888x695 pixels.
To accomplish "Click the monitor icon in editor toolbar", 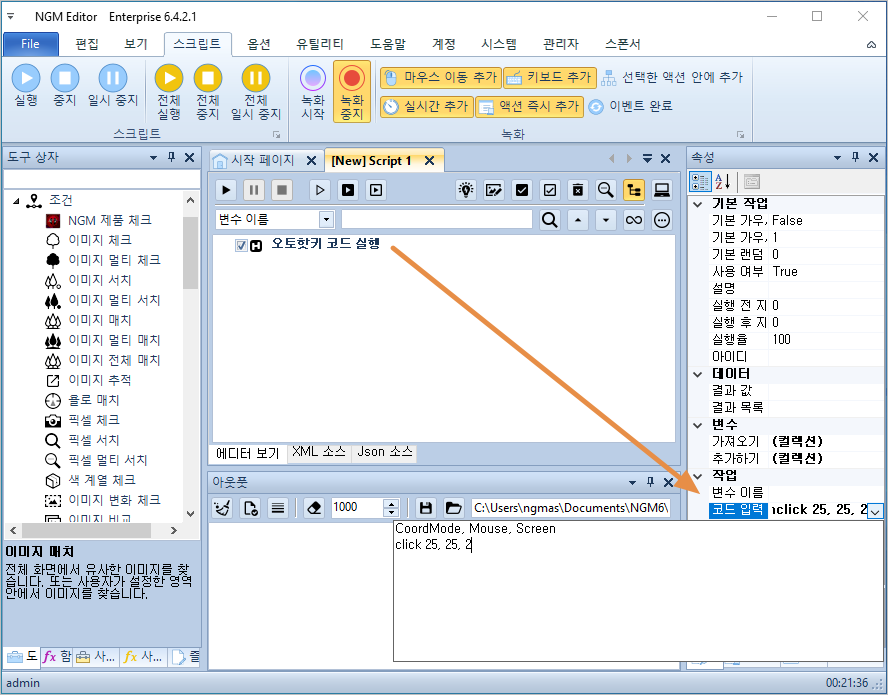I will pyautogui.click(x=661, y=190).
